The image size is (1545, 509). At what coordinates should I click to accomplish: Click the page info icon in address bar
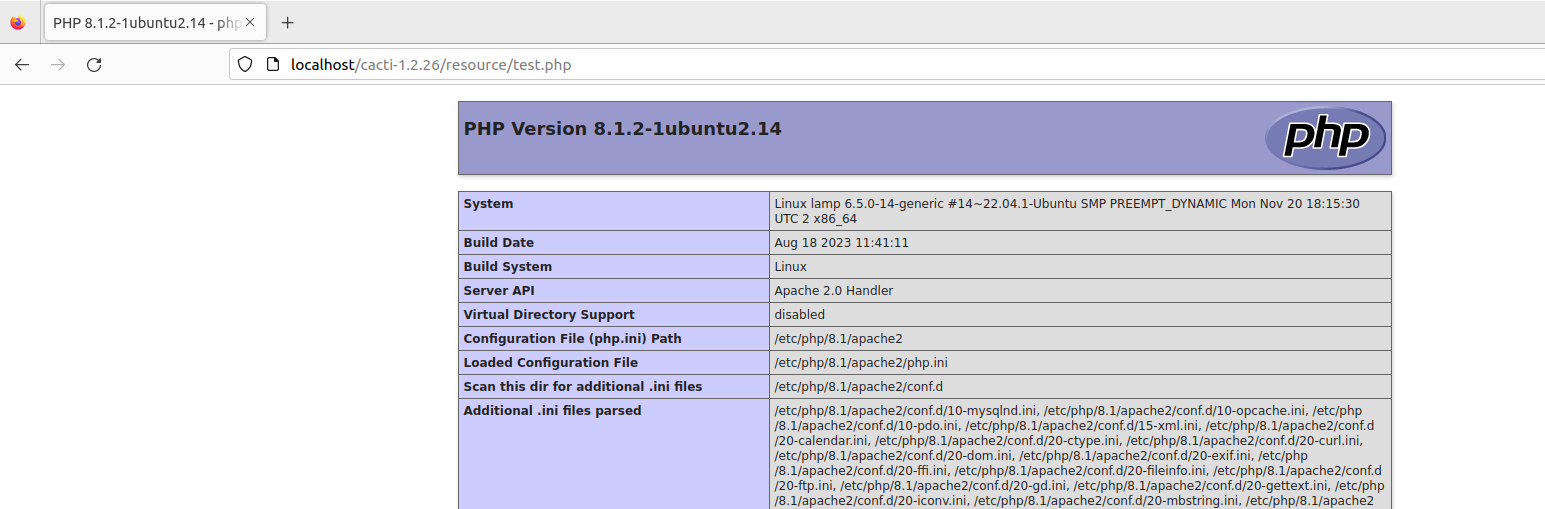click(x=272, y=65)
